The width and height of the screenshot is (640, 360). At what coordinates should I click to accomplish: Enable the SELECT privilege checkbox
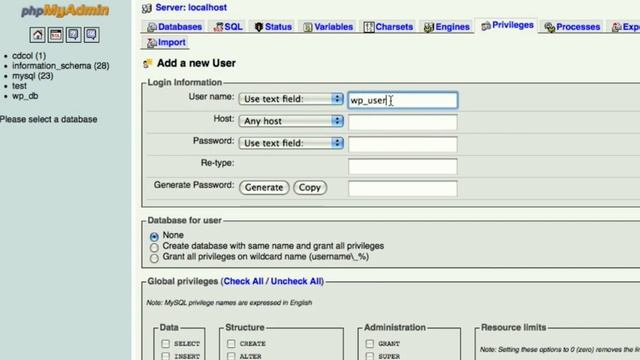(x=165, y=344)
